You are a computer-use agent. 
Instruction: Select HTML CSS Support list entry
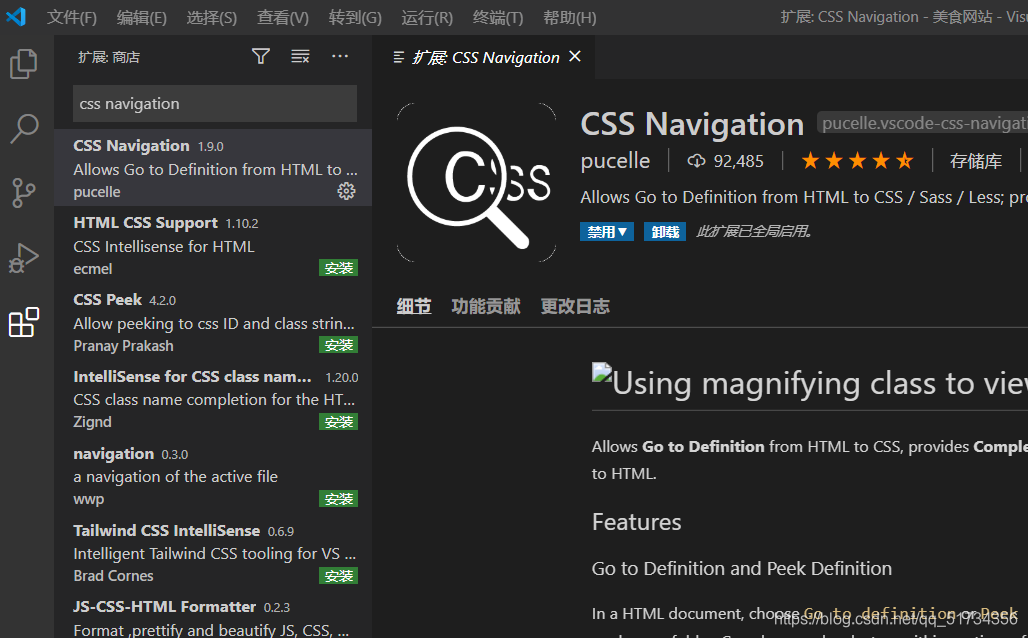(213, 245)
